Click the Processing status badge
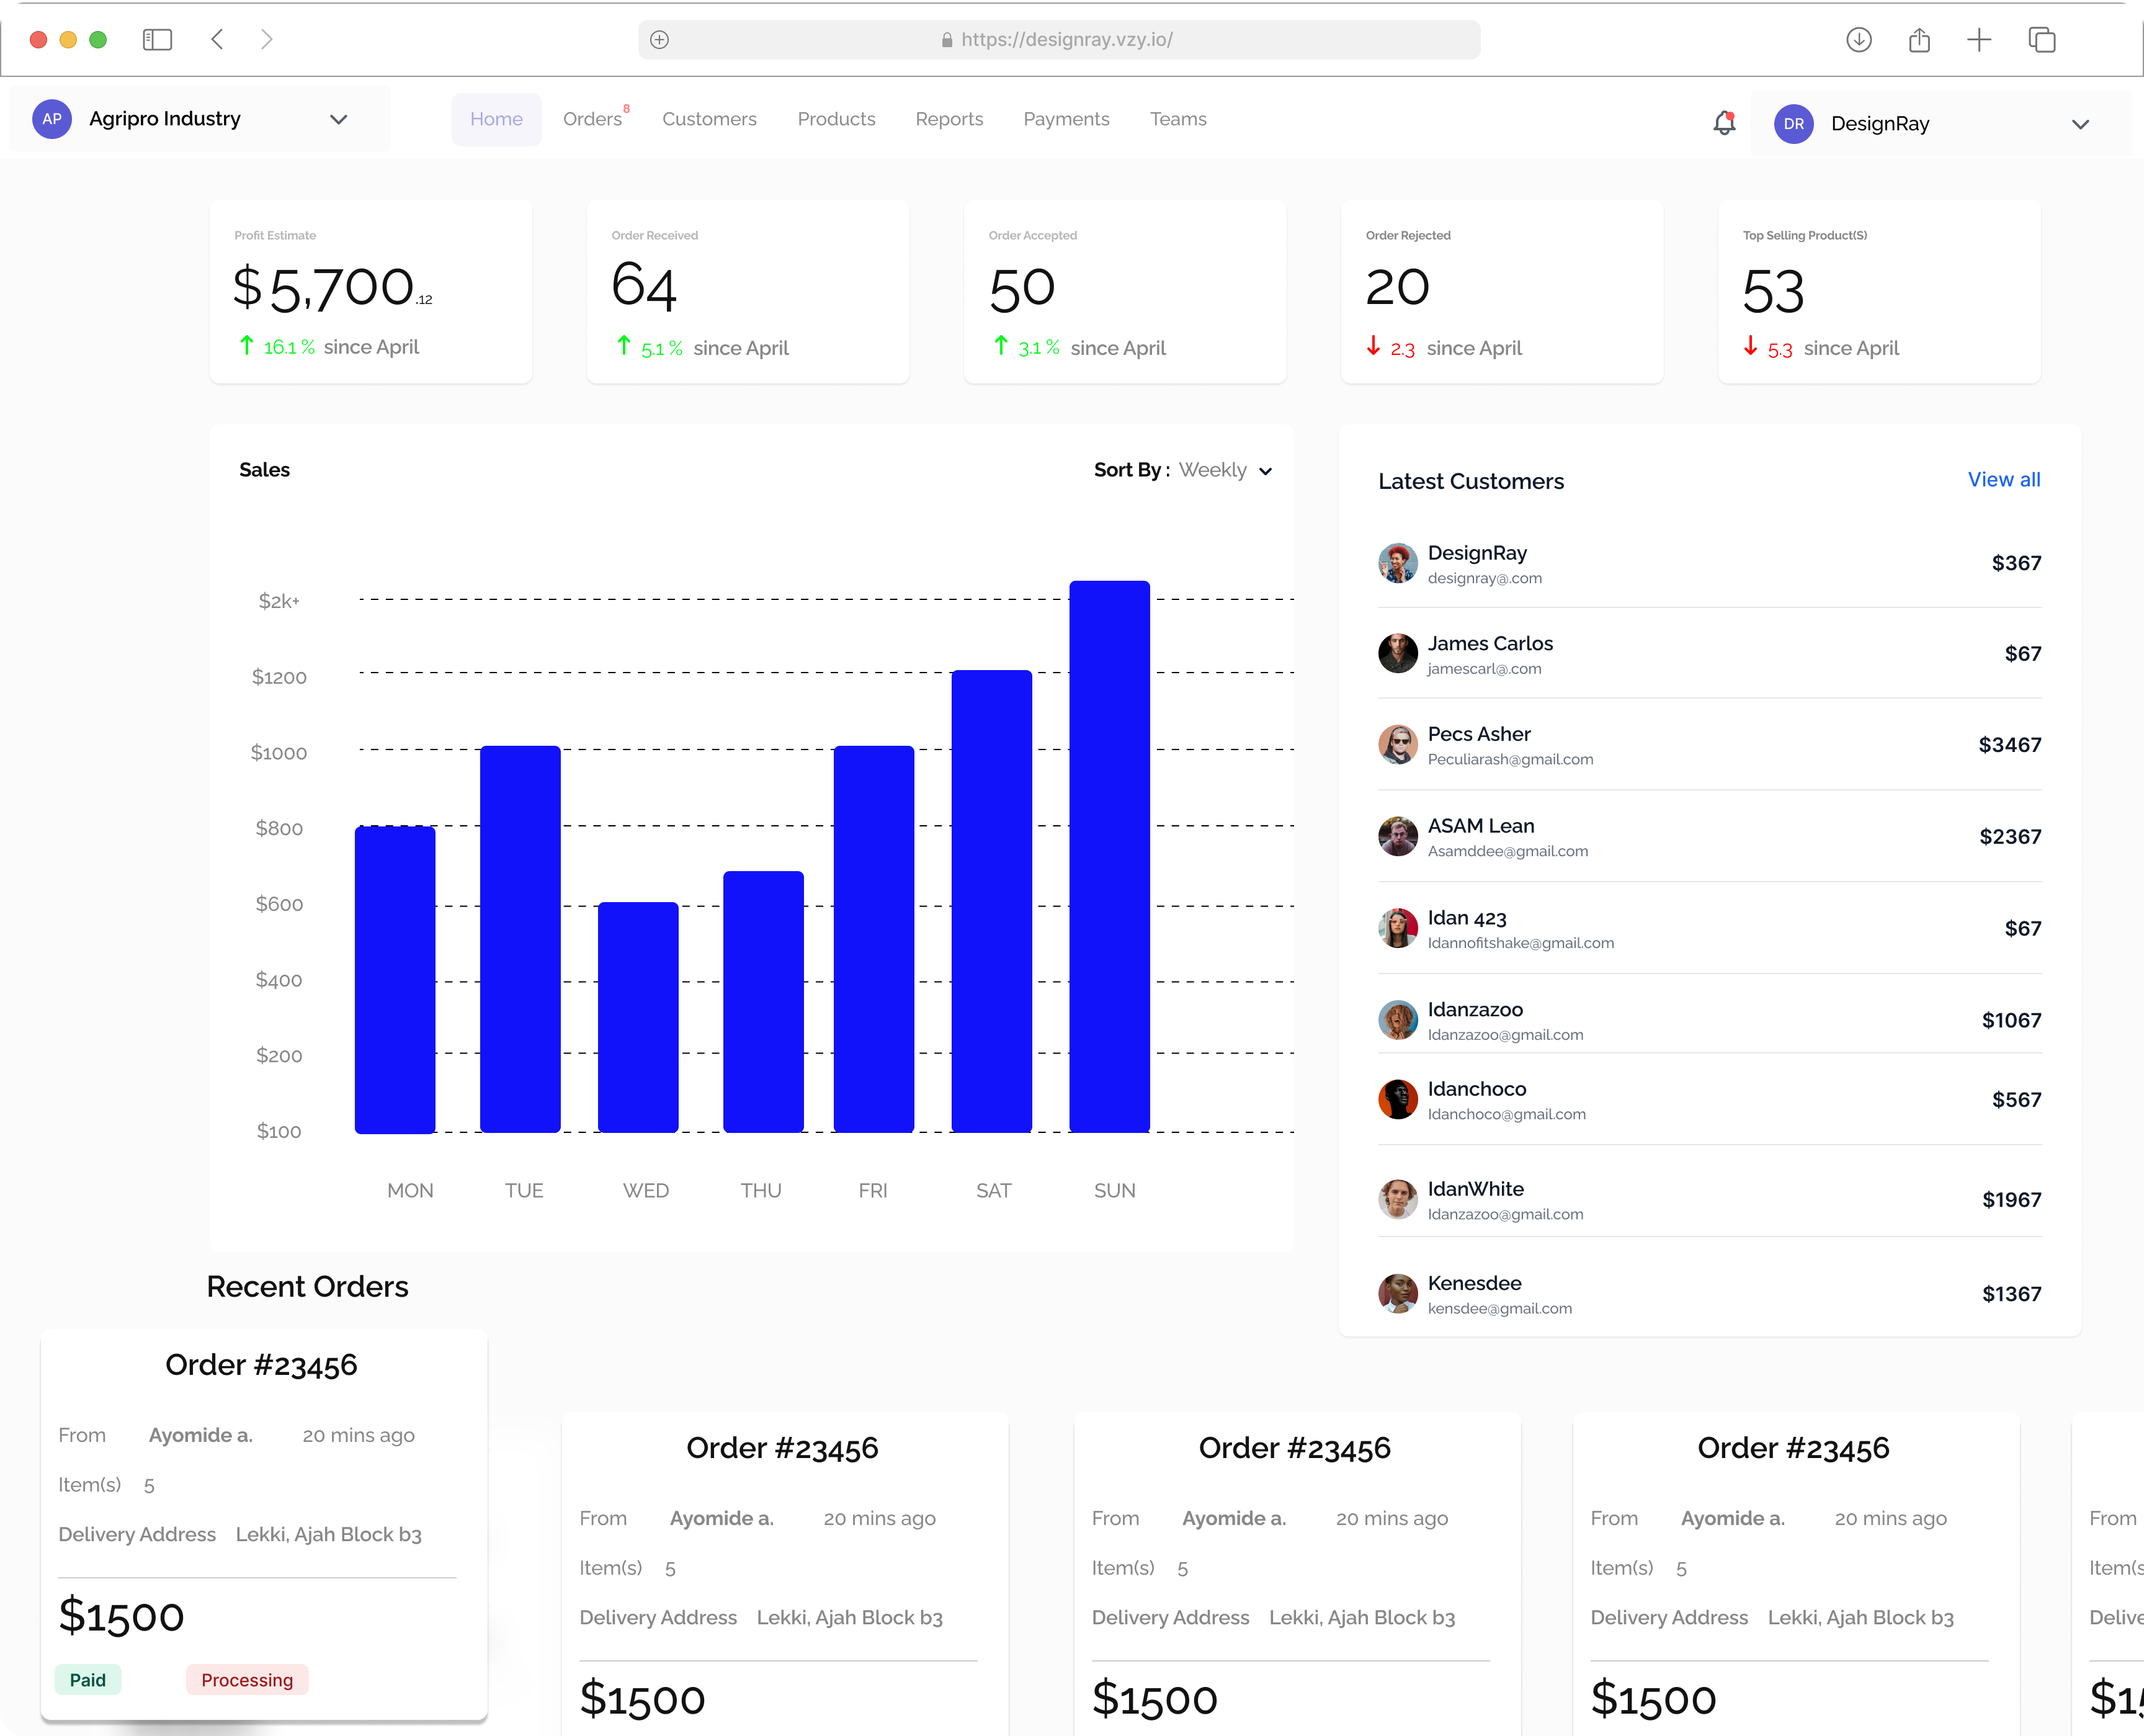 pos(246,1679)
